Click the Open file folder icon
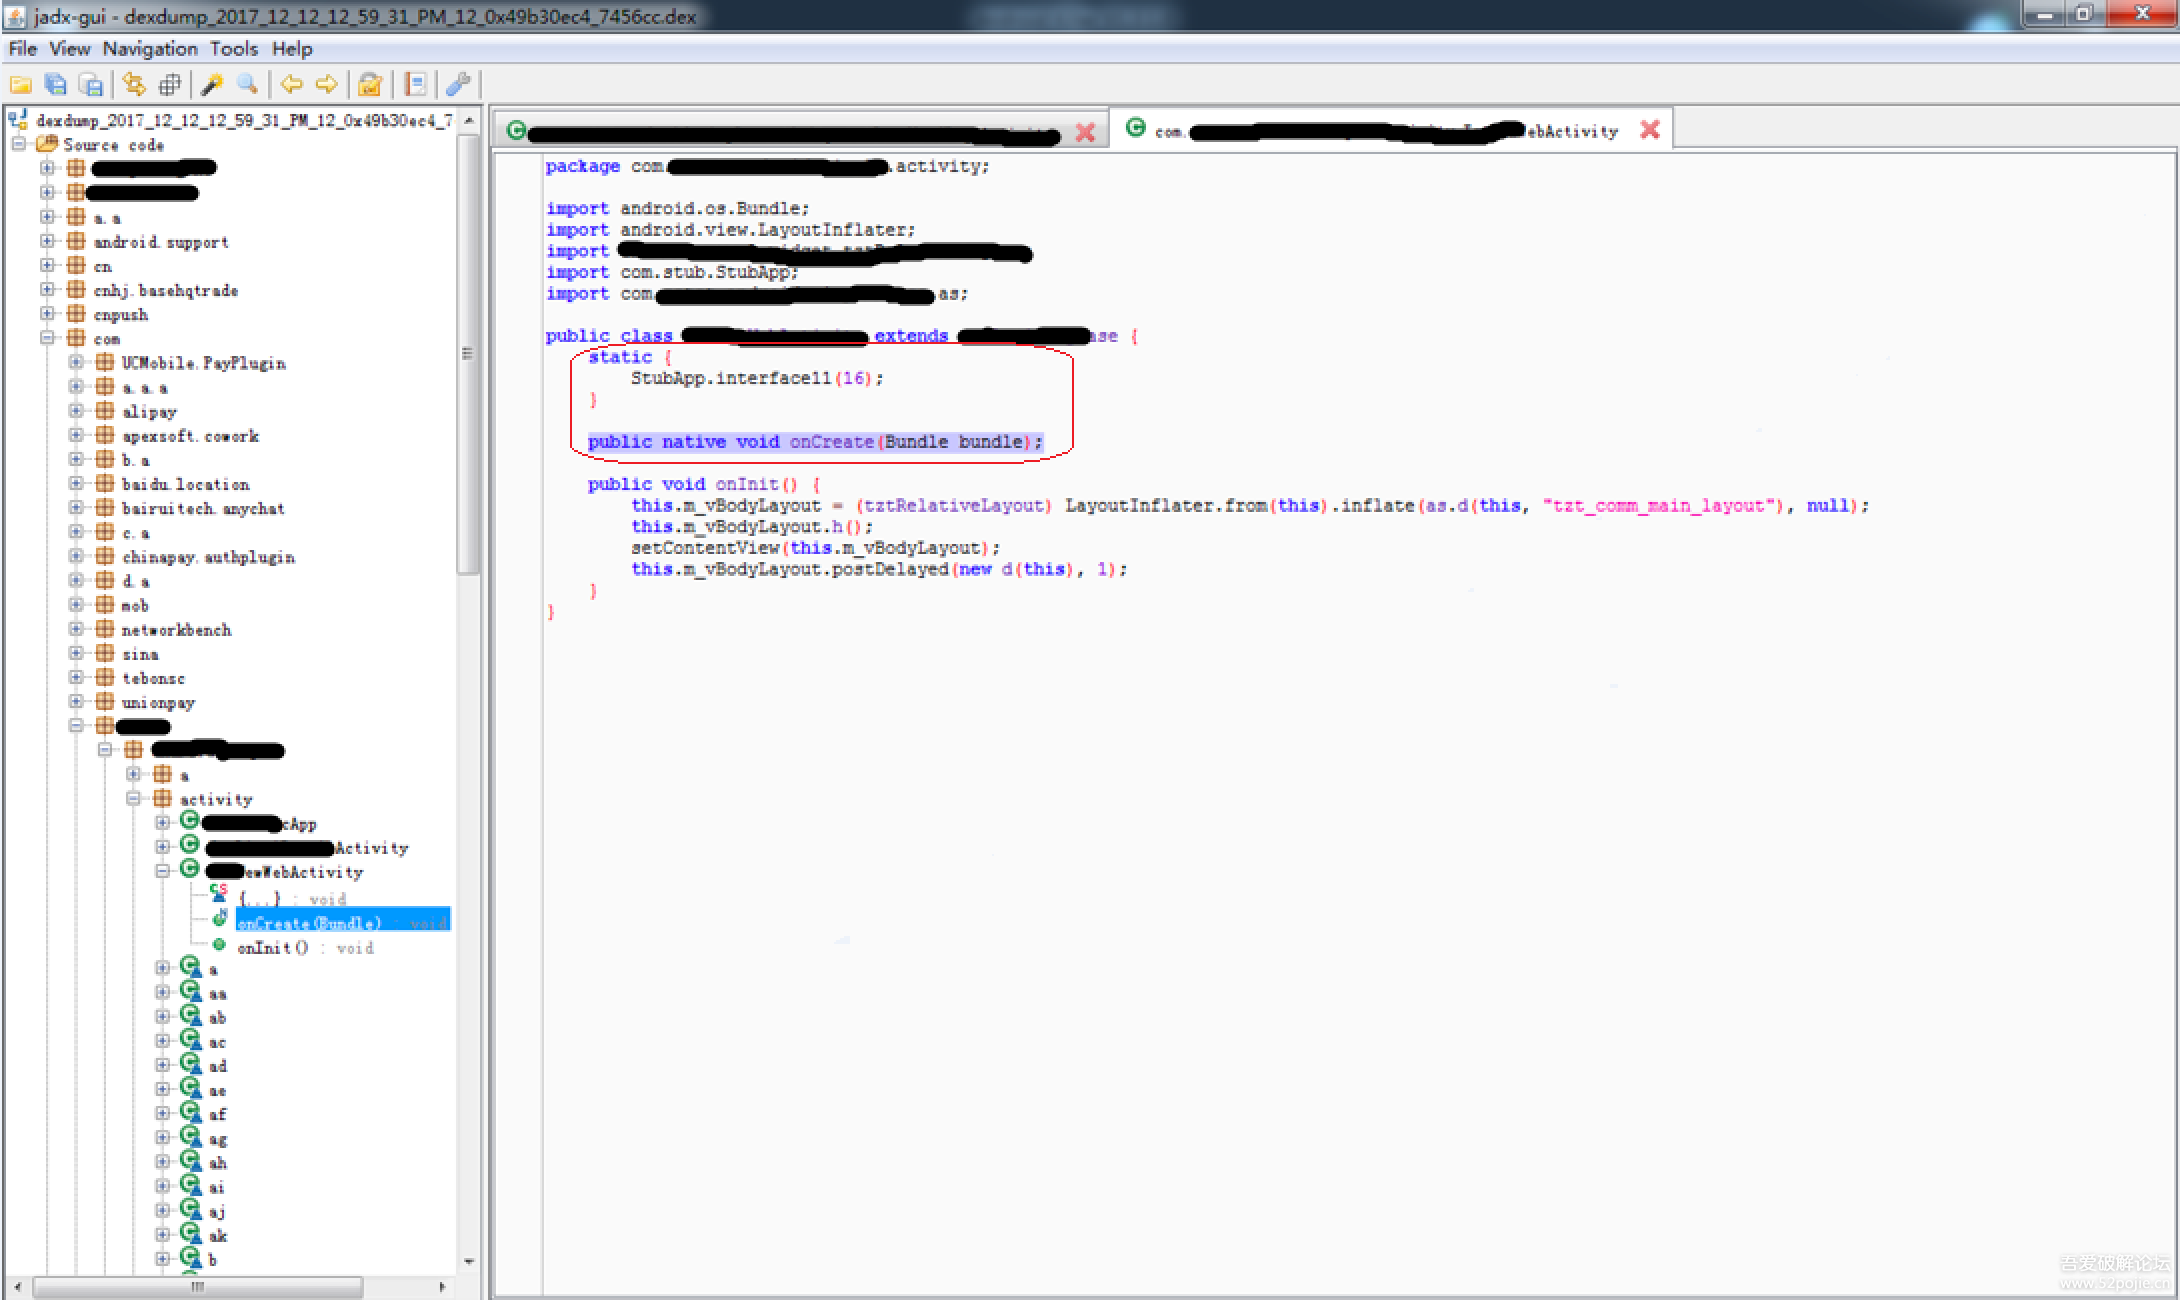The image size is (2180, 1300). (20, 85)
